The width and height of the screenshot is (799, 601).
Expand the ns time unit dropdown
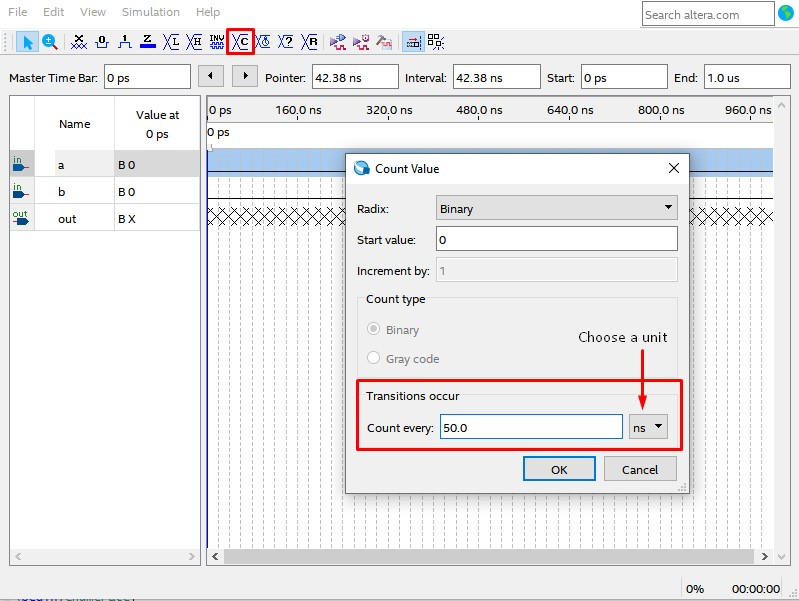[x=648, y=427]
